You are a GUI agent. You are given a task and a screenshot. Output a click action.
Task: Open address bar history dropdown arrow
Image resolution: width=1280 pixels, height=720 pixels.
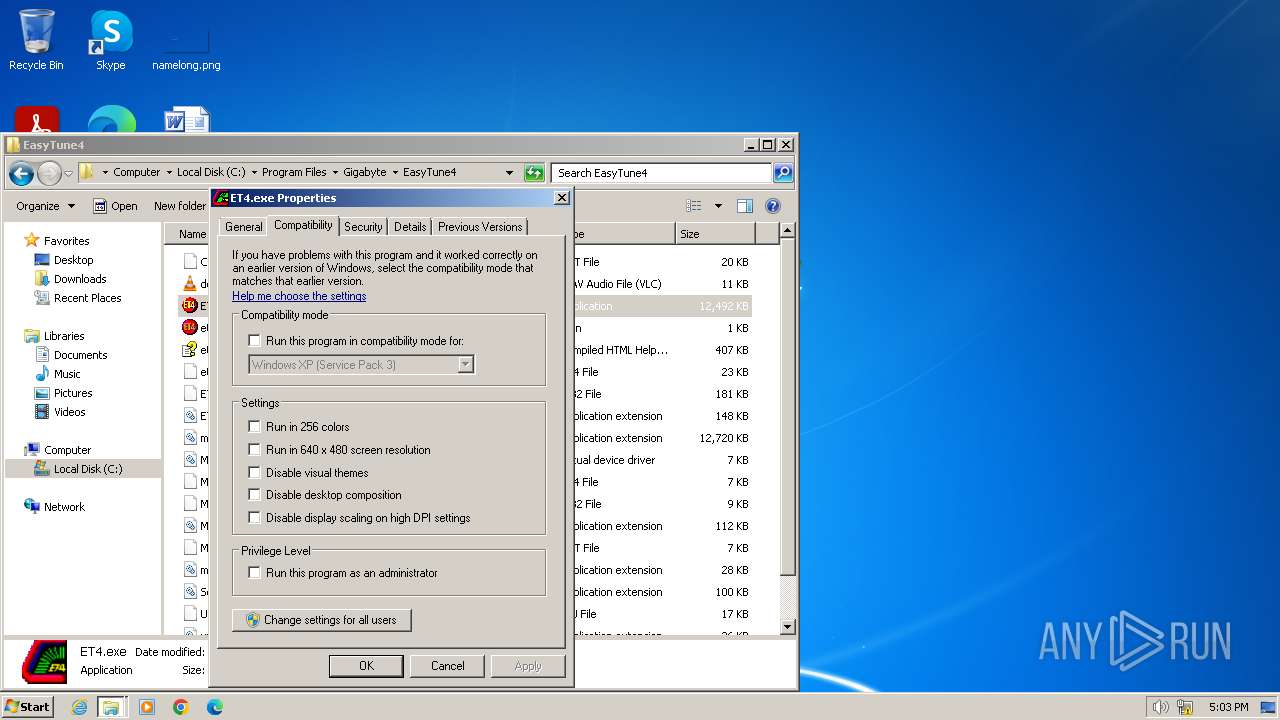[509, 173]
